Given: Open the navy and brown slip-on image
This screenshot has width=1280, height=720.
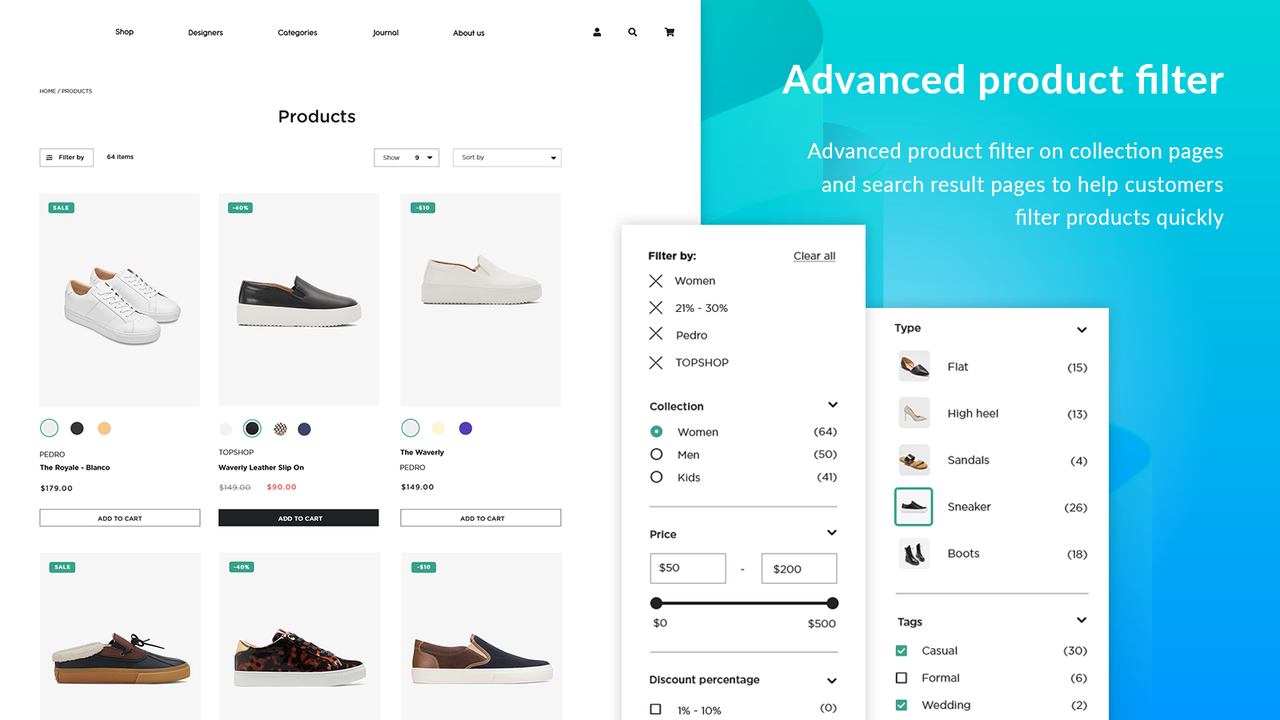Looking at the screenshot, I should coord(481,636).
